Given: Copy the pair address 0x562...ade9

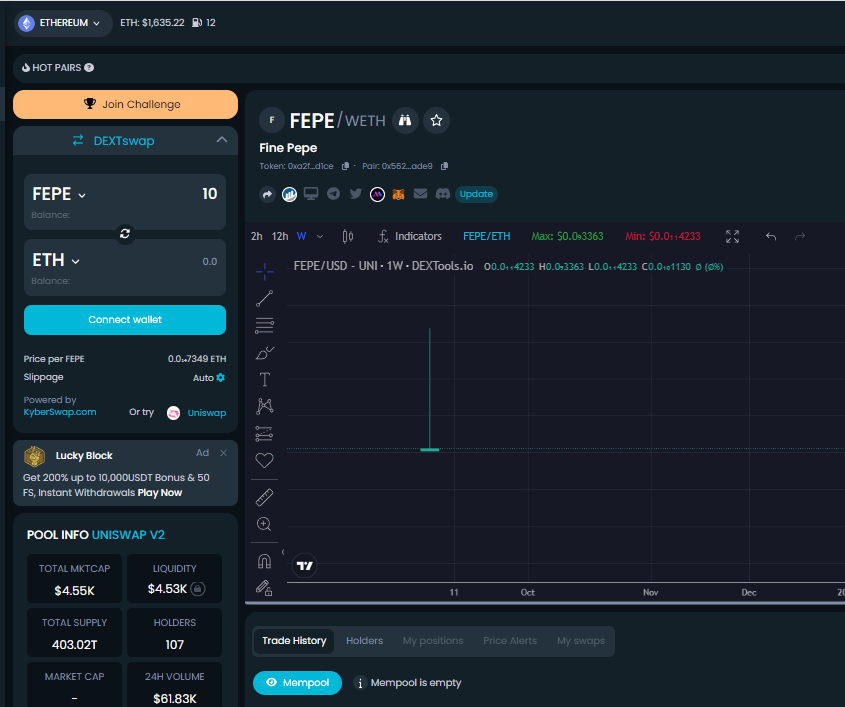Looking at the screenshot, I should pyautogui.click(x=445, y=166).
